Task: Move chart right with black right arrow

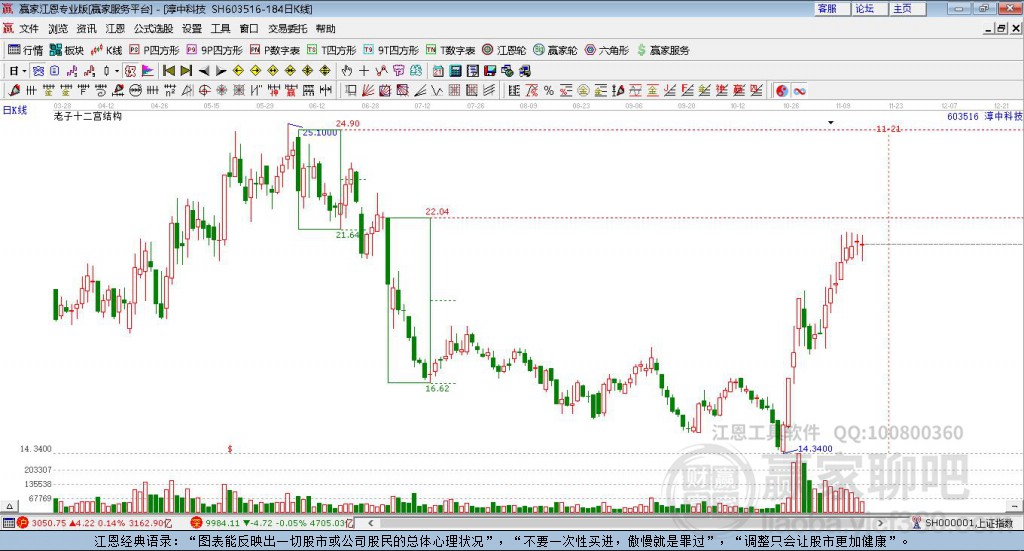Action: pos(221,71)
